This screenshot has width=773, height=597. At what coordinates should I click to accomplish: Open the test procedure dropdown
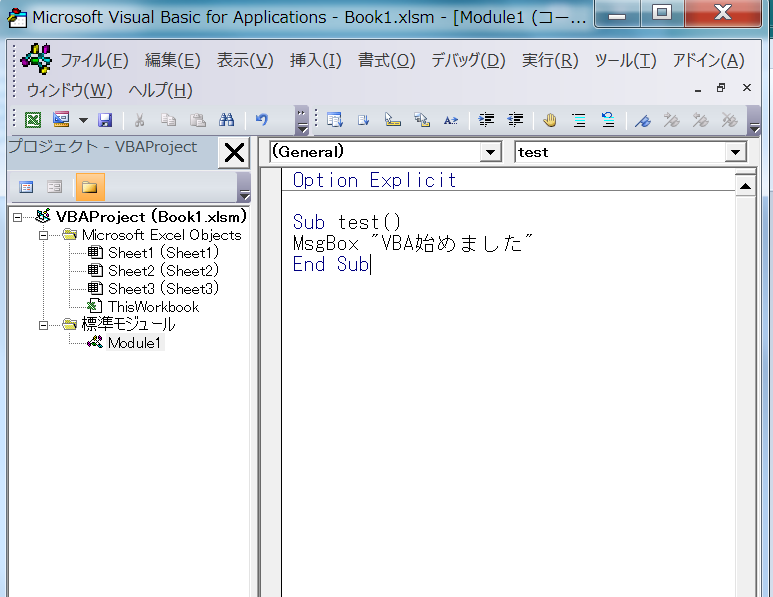pyautogui.click(x=735, y=152)
